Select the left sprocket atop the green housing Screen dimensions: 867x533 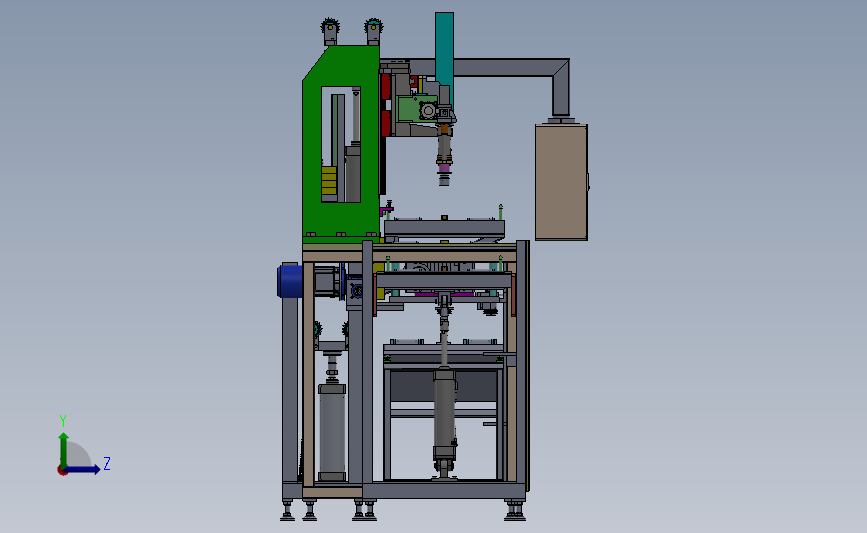330,26
